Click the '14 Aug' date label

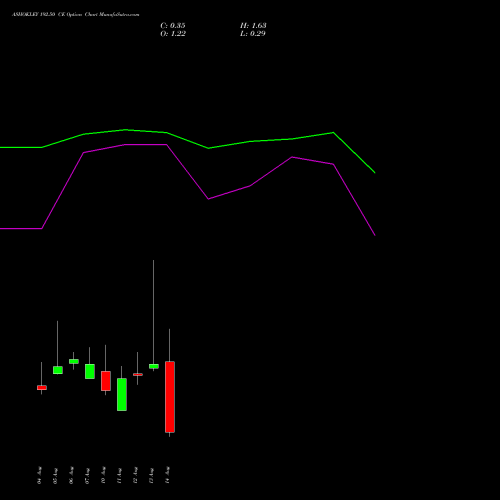pos(167,475)
